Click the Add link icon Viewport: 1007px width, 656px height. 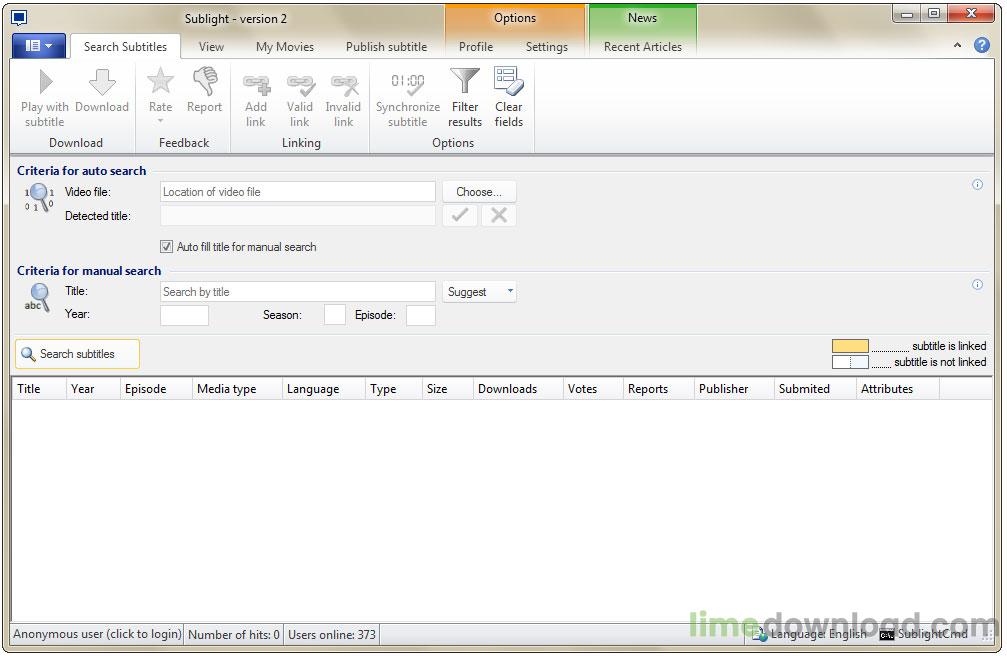(x=256, y=83)
